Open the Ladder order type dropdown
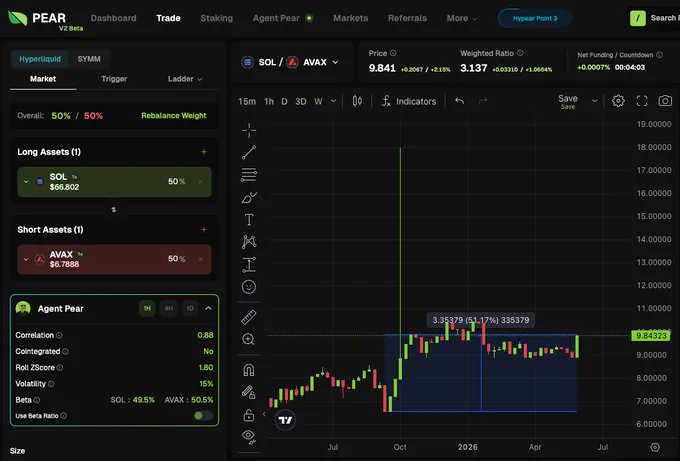Viewport: 680px width, 461px height. (185, 79)
